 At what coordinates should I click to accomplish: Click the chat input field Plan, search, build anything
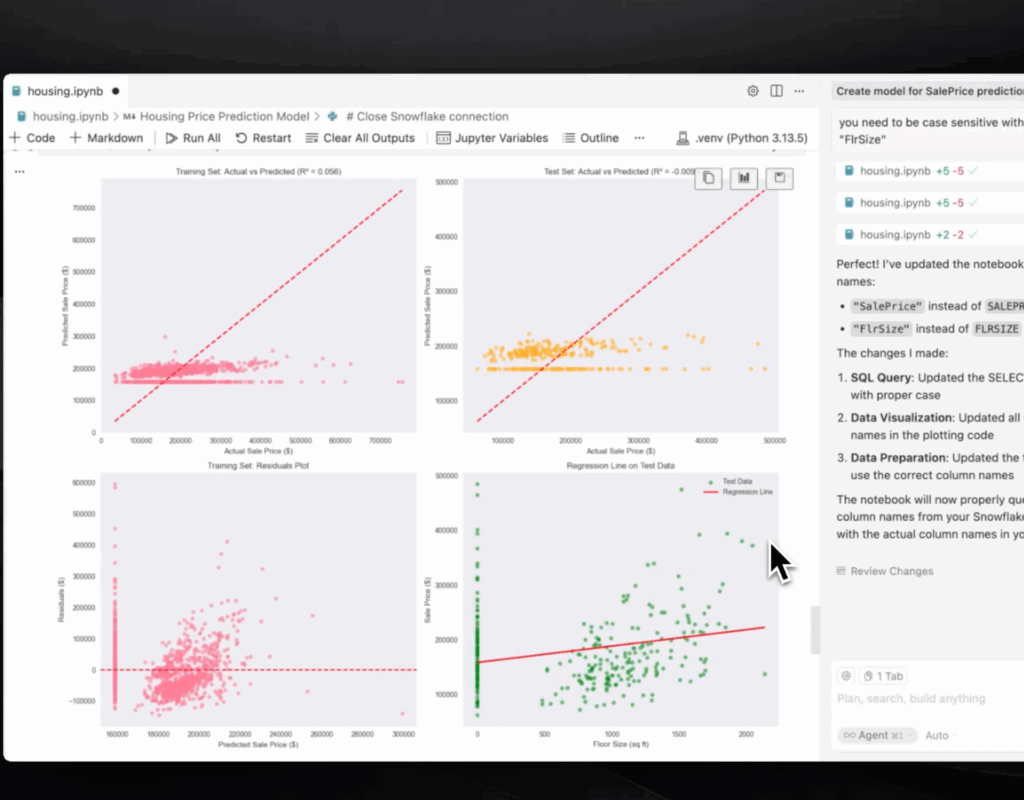pos(910,699)
